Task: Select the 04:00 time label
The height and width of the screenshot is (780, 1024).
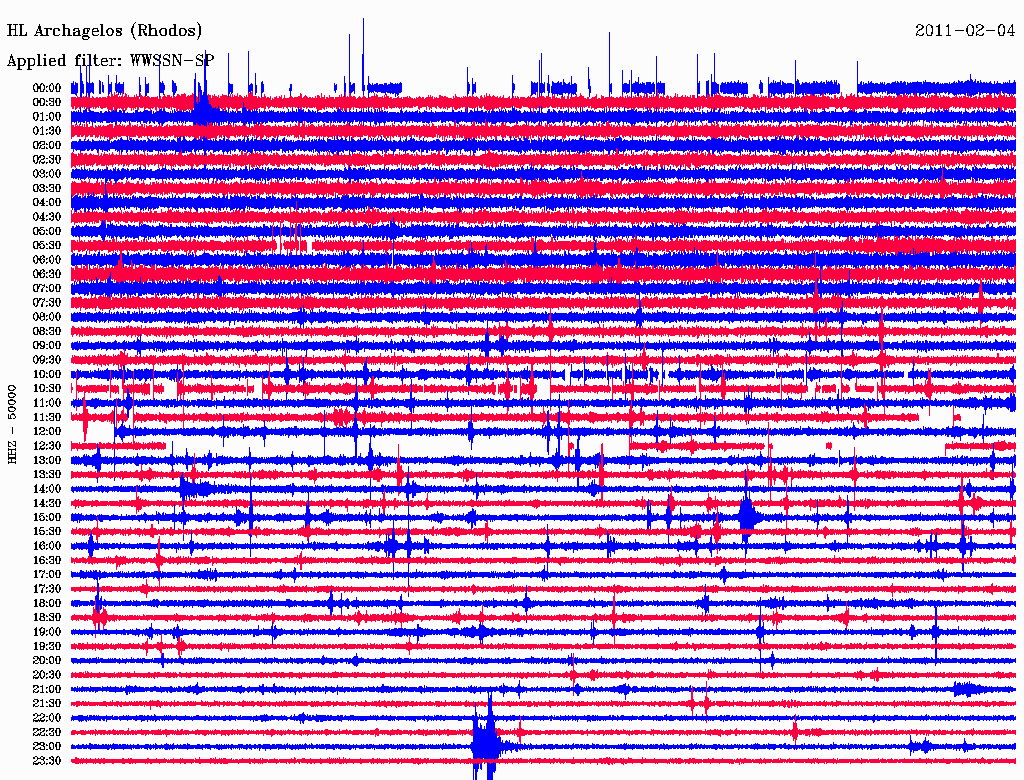Action: pyautogui.click(x=47, y=203)
